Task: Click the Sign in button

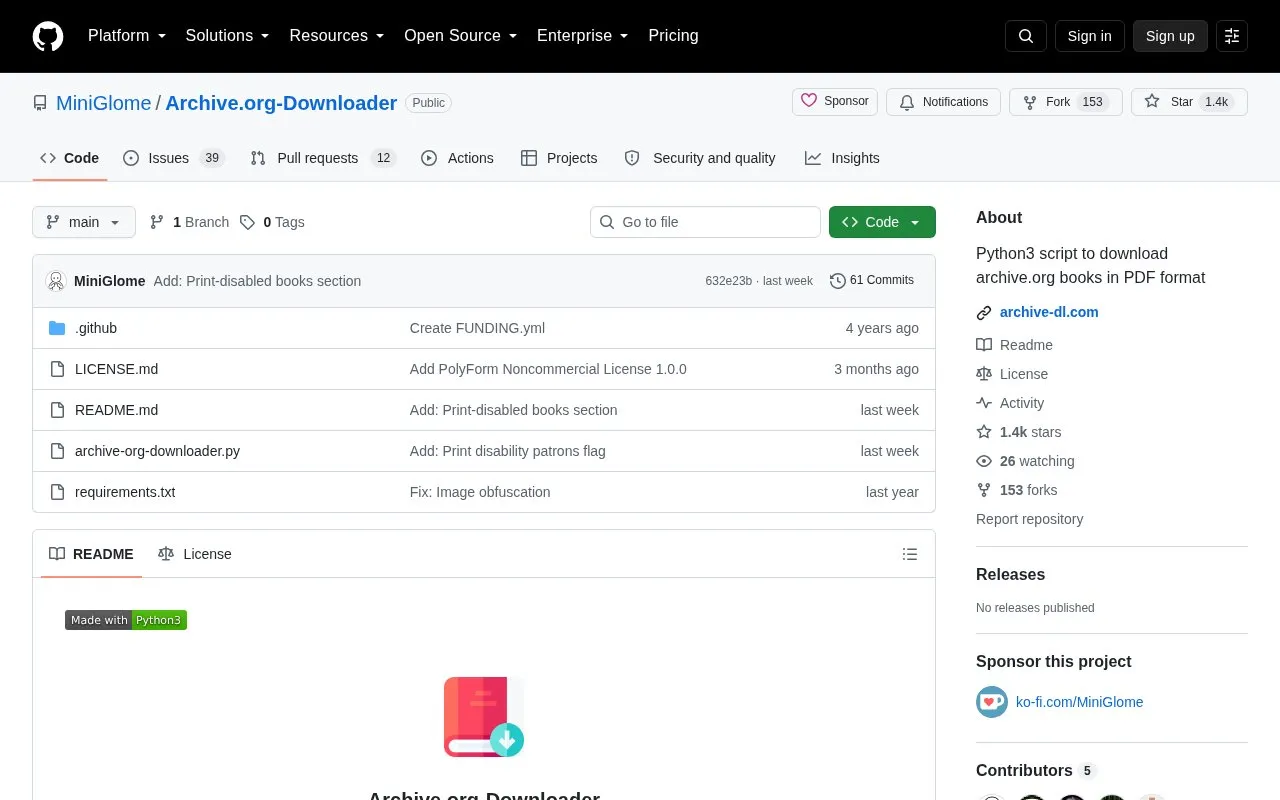Action: point(1089,36)
